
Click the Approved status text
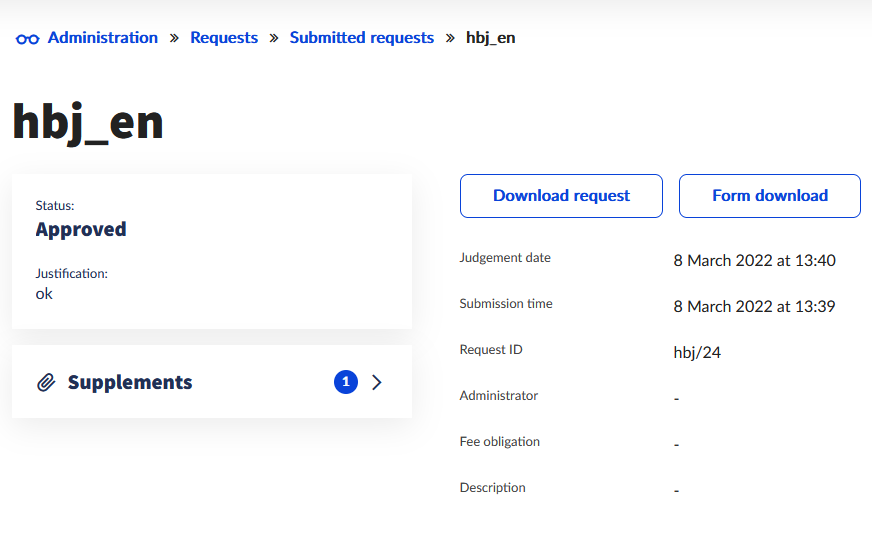pos(81,229)
